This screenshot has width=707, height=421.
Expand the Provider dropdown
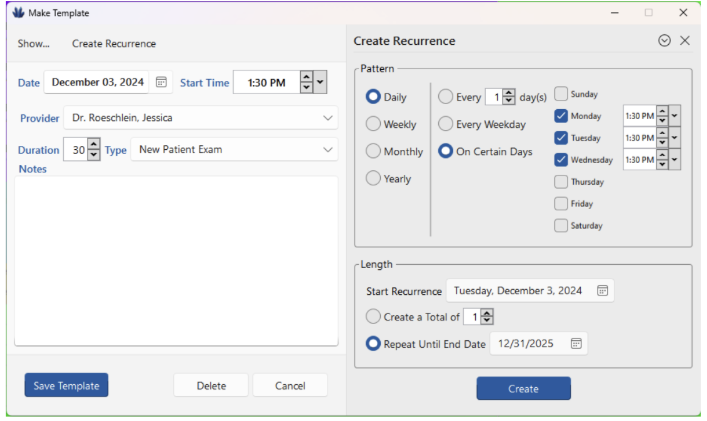click(329, 118)
